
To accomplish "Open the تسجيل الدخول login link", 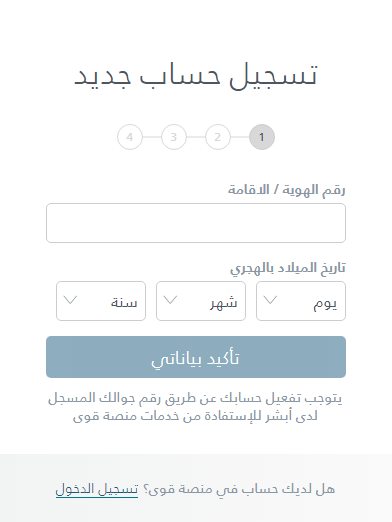I will coord(97,489).
